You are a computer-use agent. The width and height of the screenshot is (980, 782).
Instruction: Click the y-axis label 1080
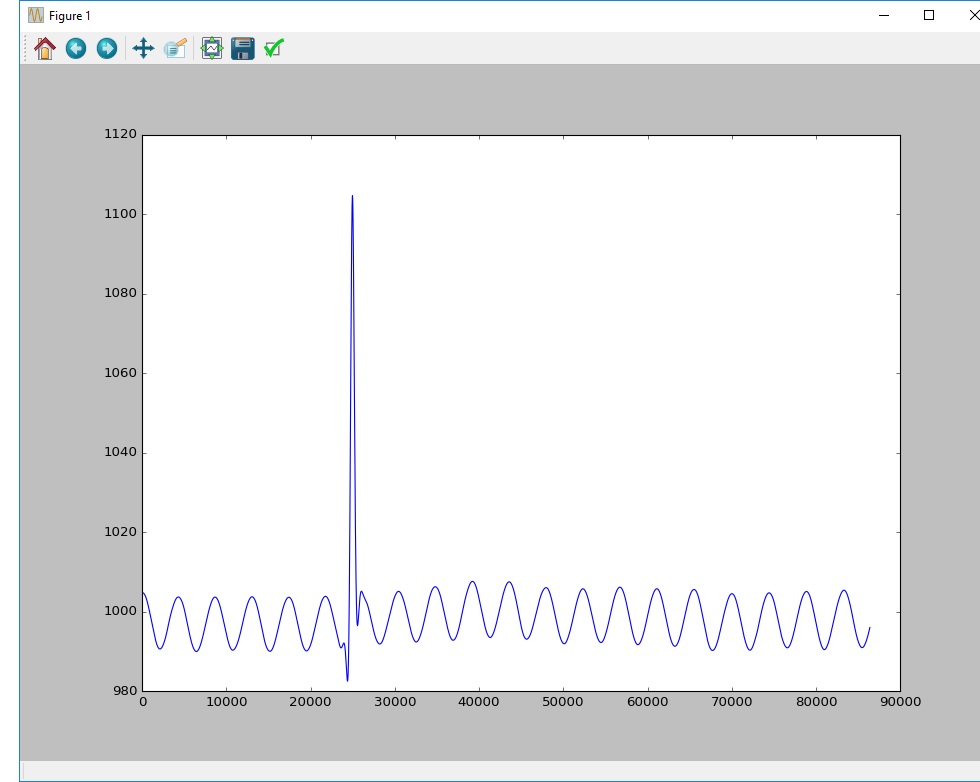click(x=120, y=293)
